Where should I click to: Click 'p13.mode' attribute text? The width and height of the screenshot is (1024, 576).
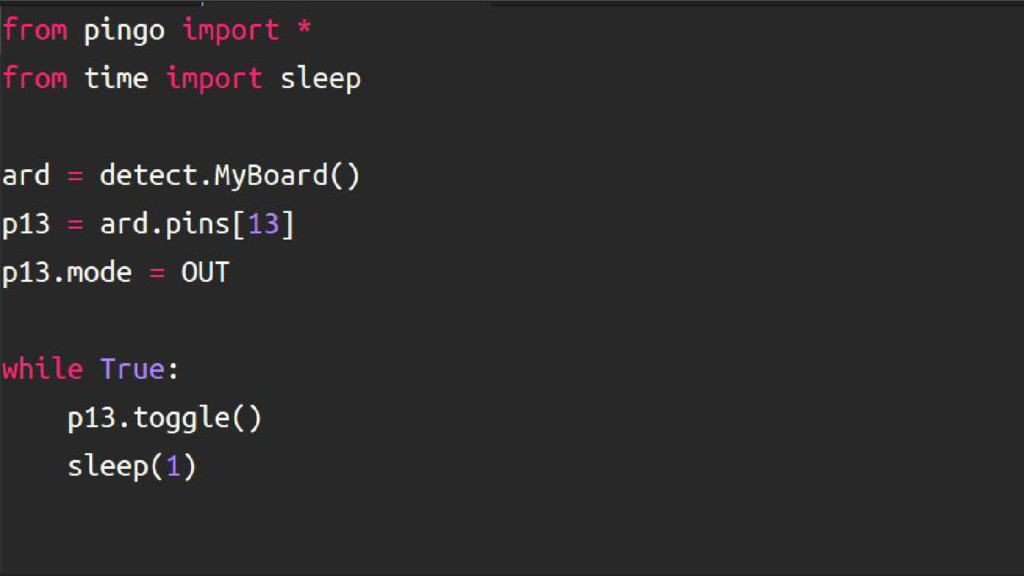(67, 273)
